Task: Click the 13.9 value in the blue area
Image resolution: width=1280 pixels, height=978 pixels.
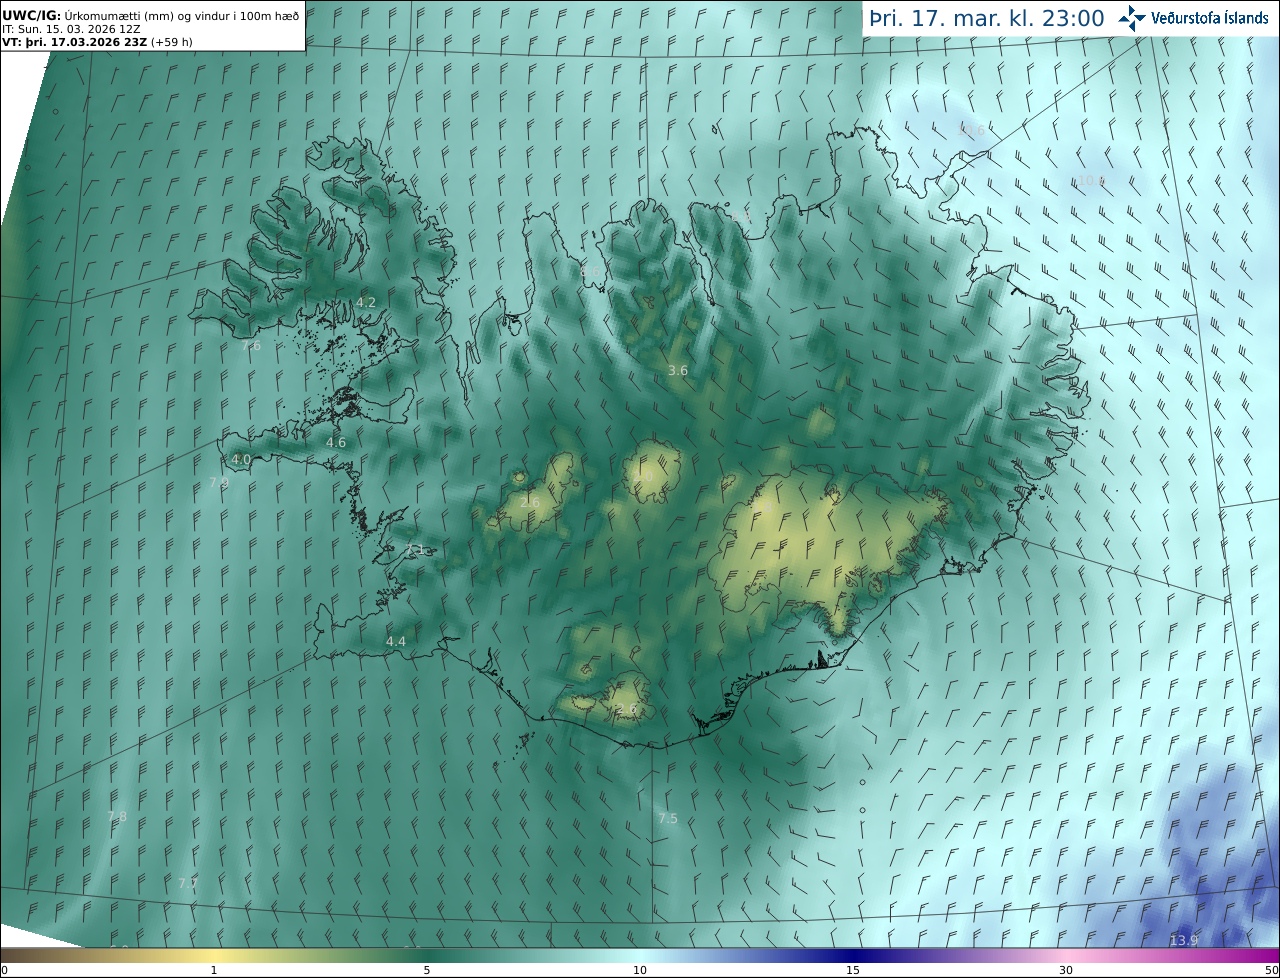Action: coord(1184,940)
